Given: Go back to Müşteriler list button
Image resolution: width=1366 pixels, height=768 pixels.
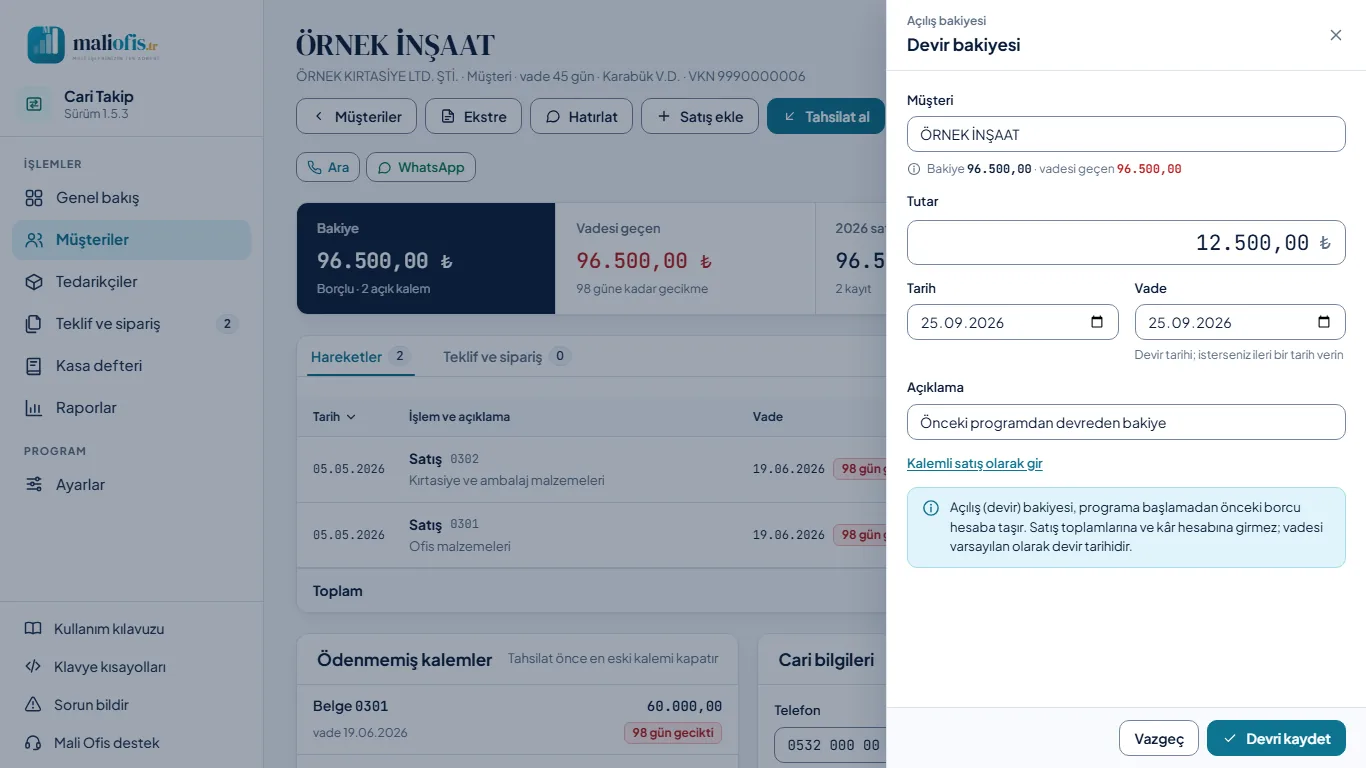Looking at the screenshot, I should click(x=356, y=116).
